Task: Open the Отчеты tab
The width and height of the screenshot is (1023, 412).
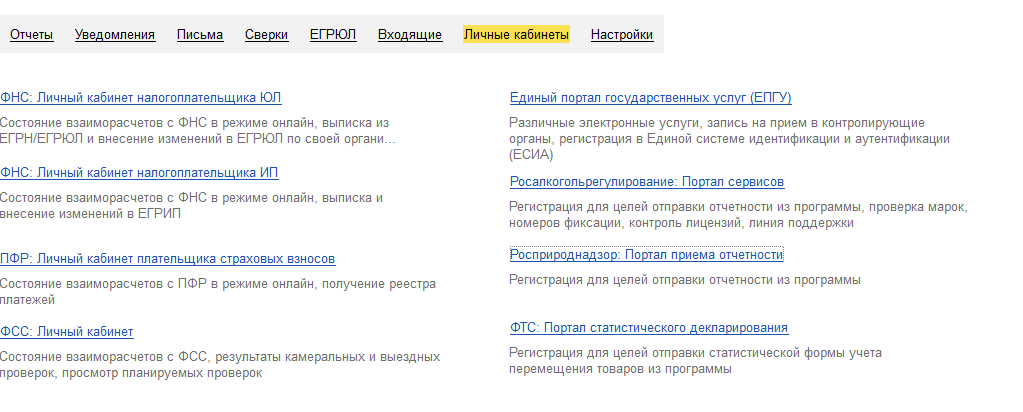Action: coord(31,35)
